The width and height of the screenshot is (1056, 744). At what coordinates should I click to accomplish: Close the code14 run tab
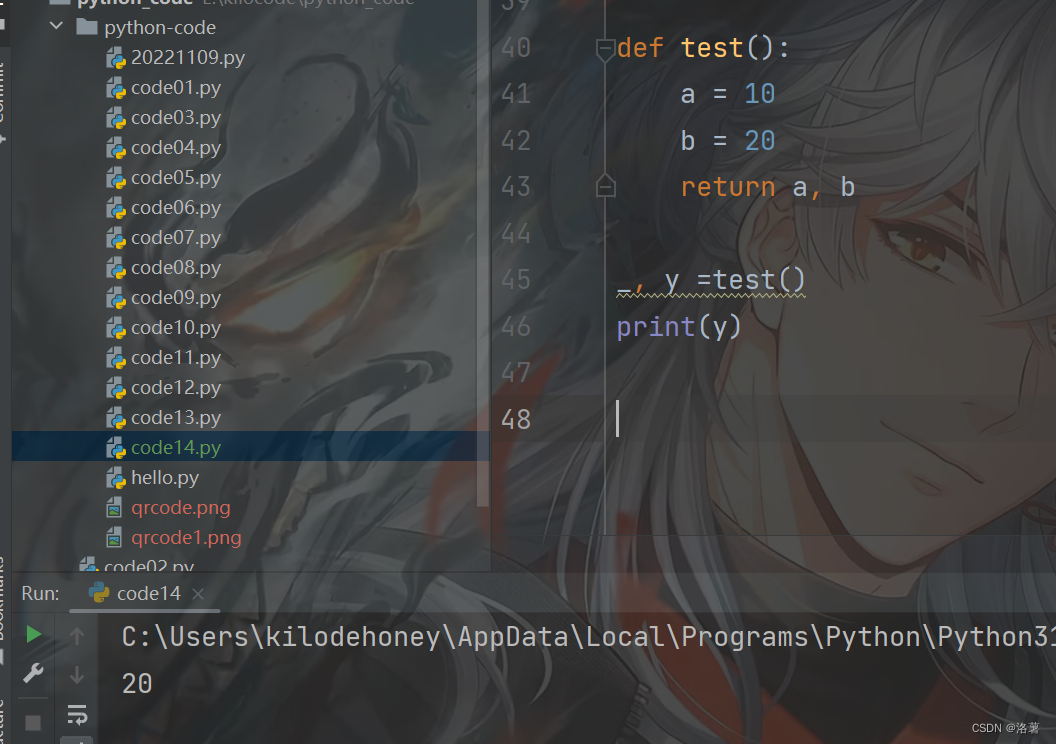[197, 594]
